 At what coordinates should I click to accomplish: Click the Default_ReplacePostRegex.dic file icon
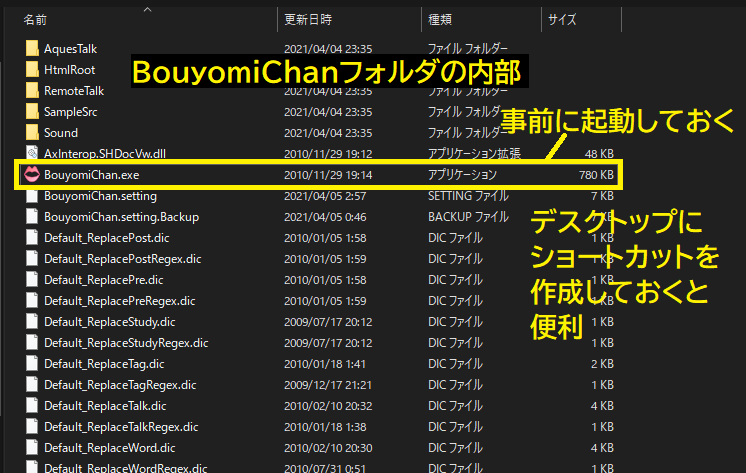[x=32, y=258]
